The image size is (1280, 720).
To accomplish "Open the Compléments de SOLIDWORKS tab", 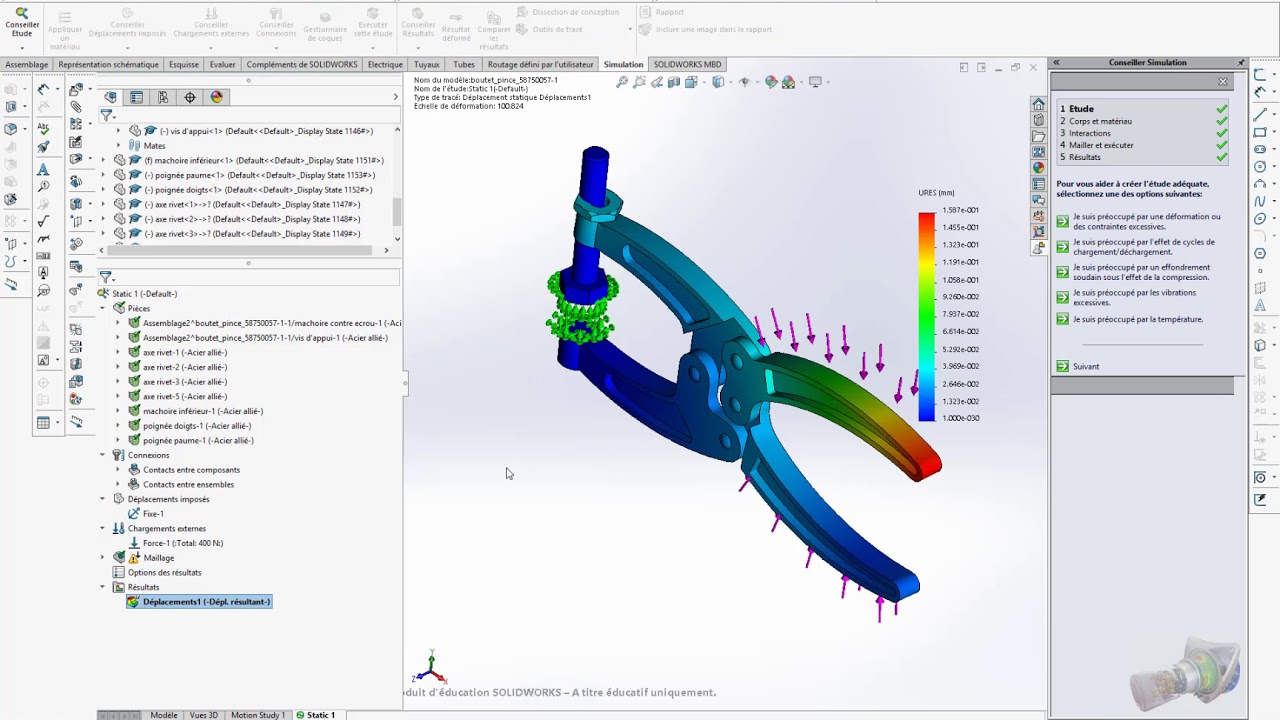I will click(x=302, y=64).
